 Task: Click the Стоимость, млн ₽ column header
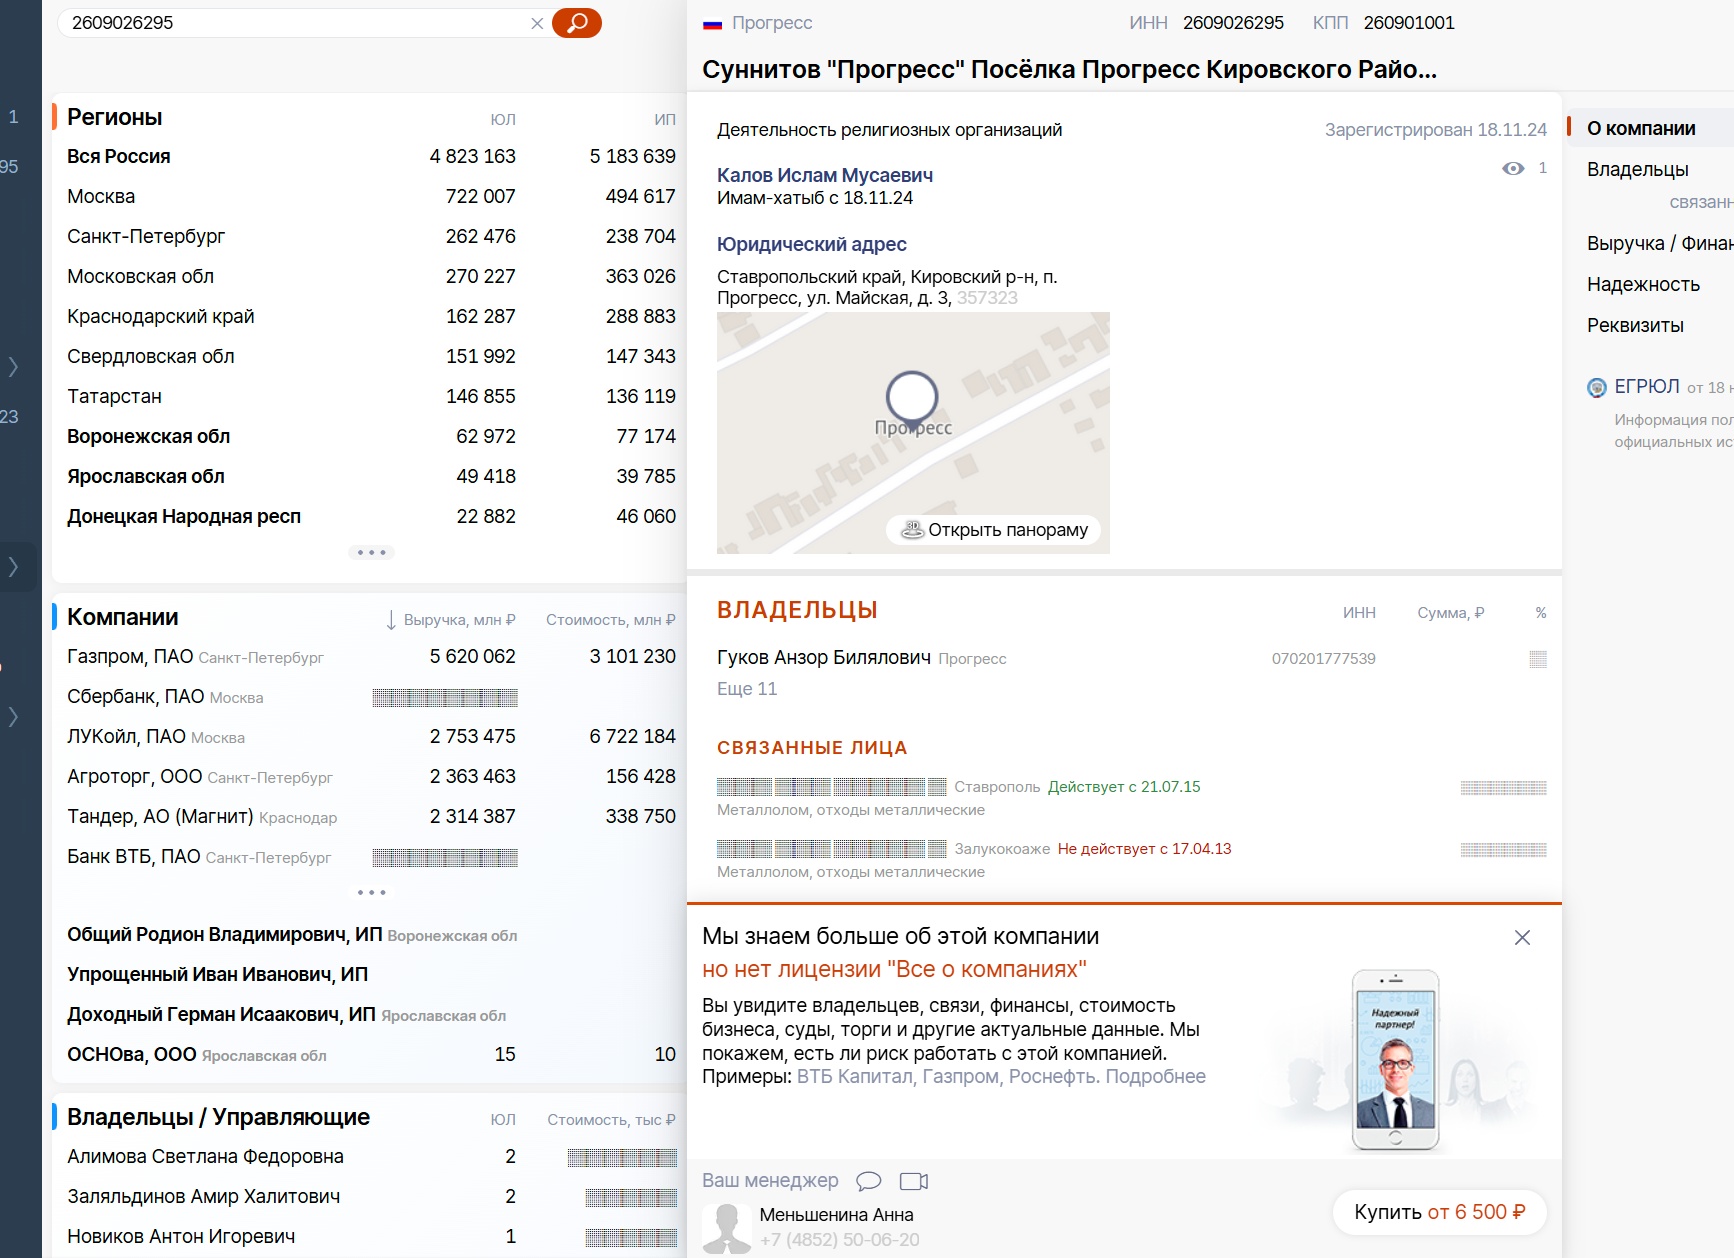coord(610,620)
